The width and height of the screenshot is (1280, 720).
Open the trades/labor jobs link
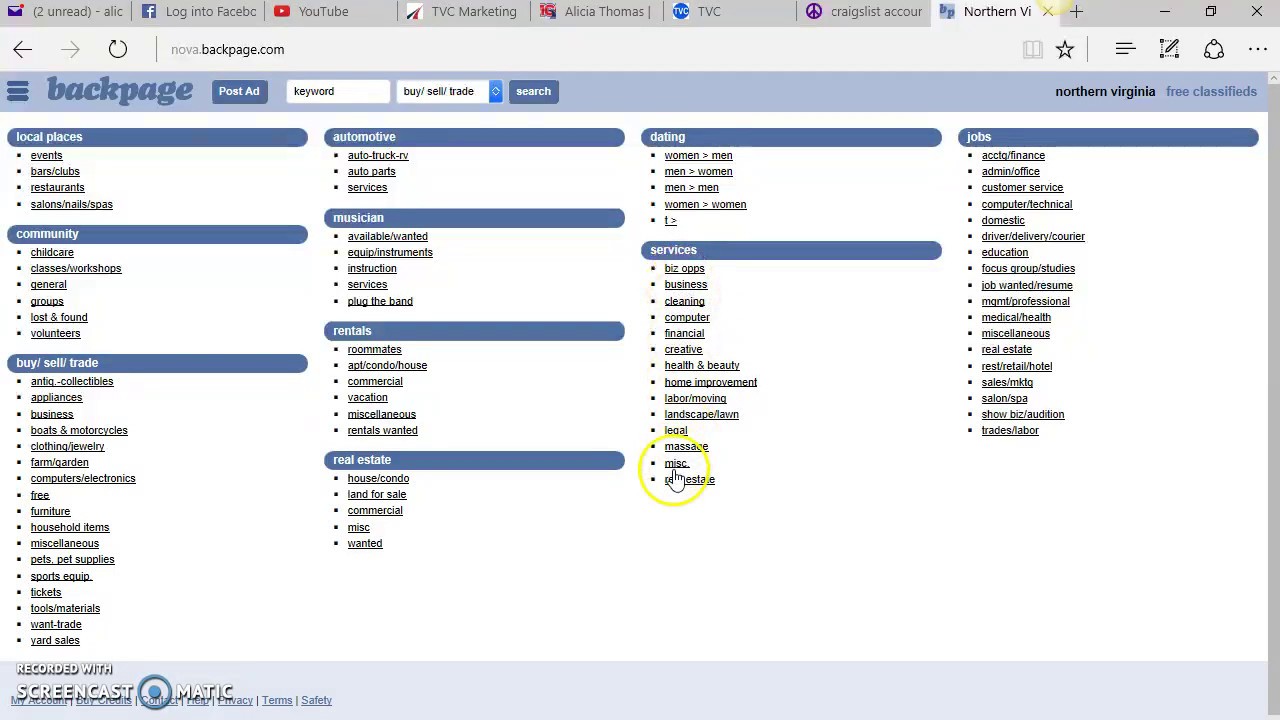(1010, 430)
